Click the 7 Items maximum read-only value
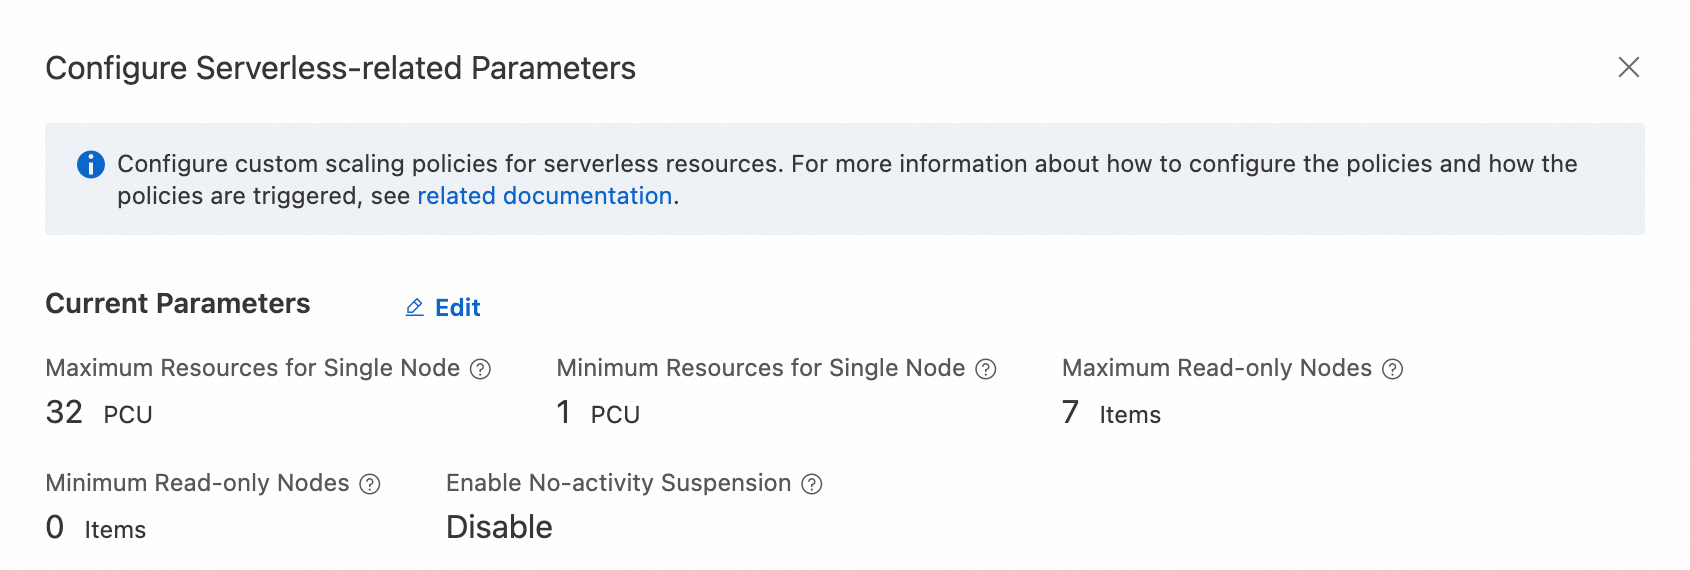The width and height of the screenshot is (1690, 570). pyautogui.click(x=1110, y=413)
